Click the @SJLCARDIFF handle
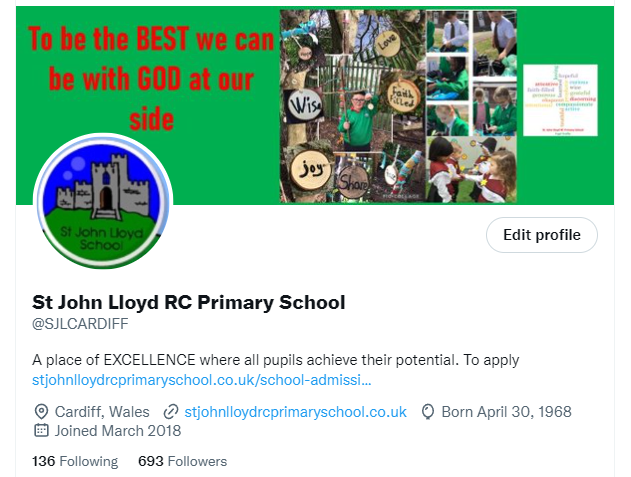The image size is (631, 477). click(x=80, y=324)
